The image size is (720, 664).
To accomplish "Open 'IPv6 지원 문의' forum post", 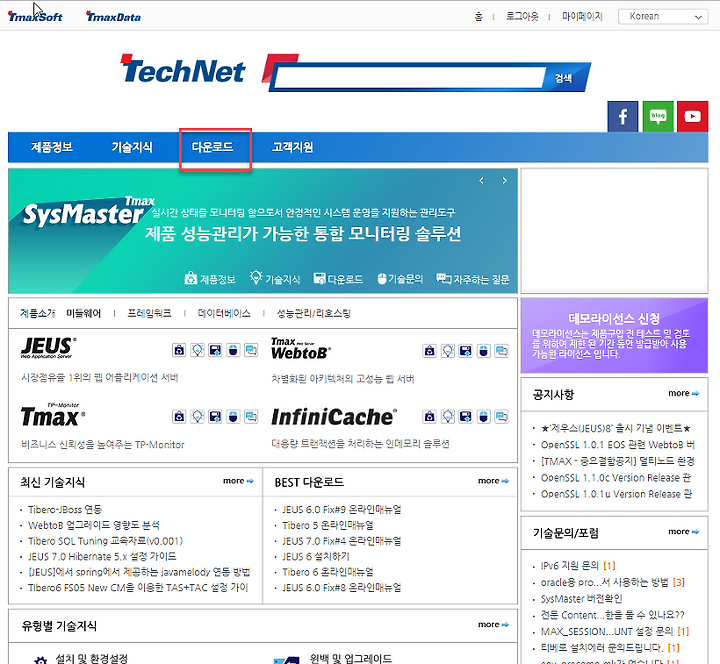I will [570, 565].
